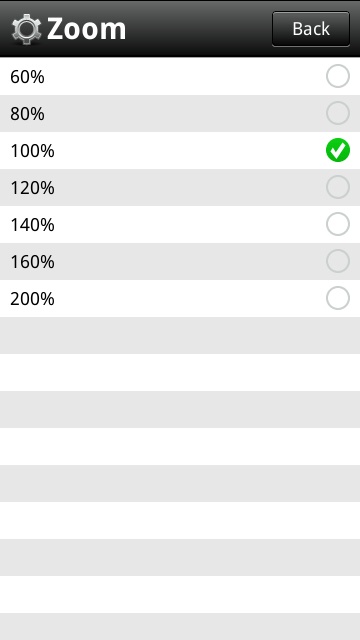
Task: Click the green checkmark for 100%
Action: click(338, 150)
